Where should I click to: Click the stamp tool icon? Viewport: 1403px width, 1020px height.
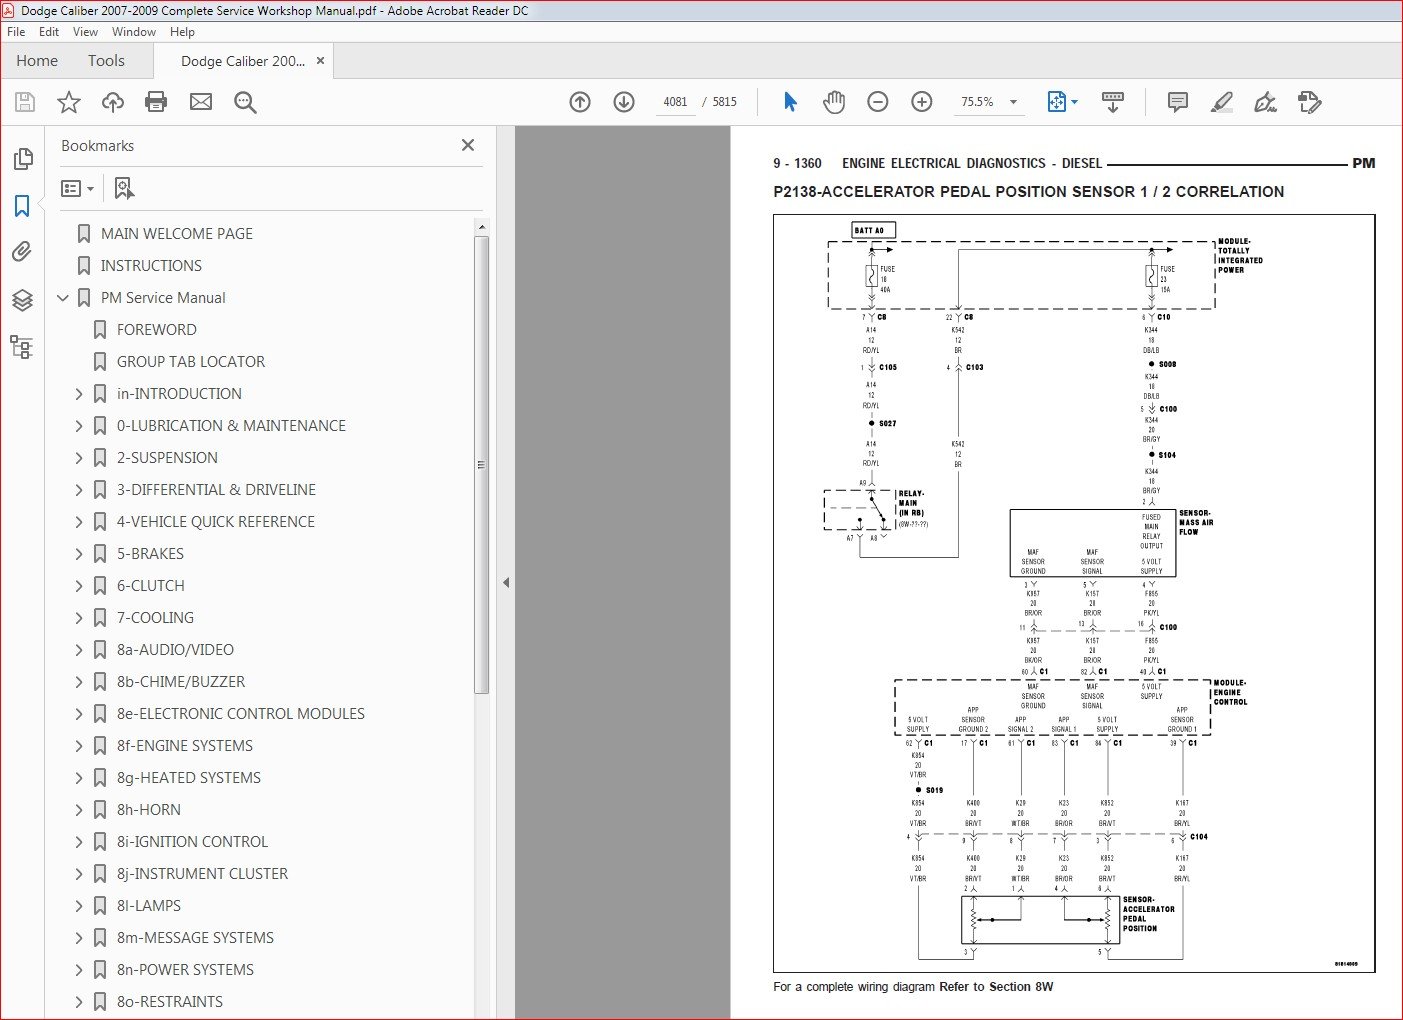pyautogui.click(x=1309, y=102)
